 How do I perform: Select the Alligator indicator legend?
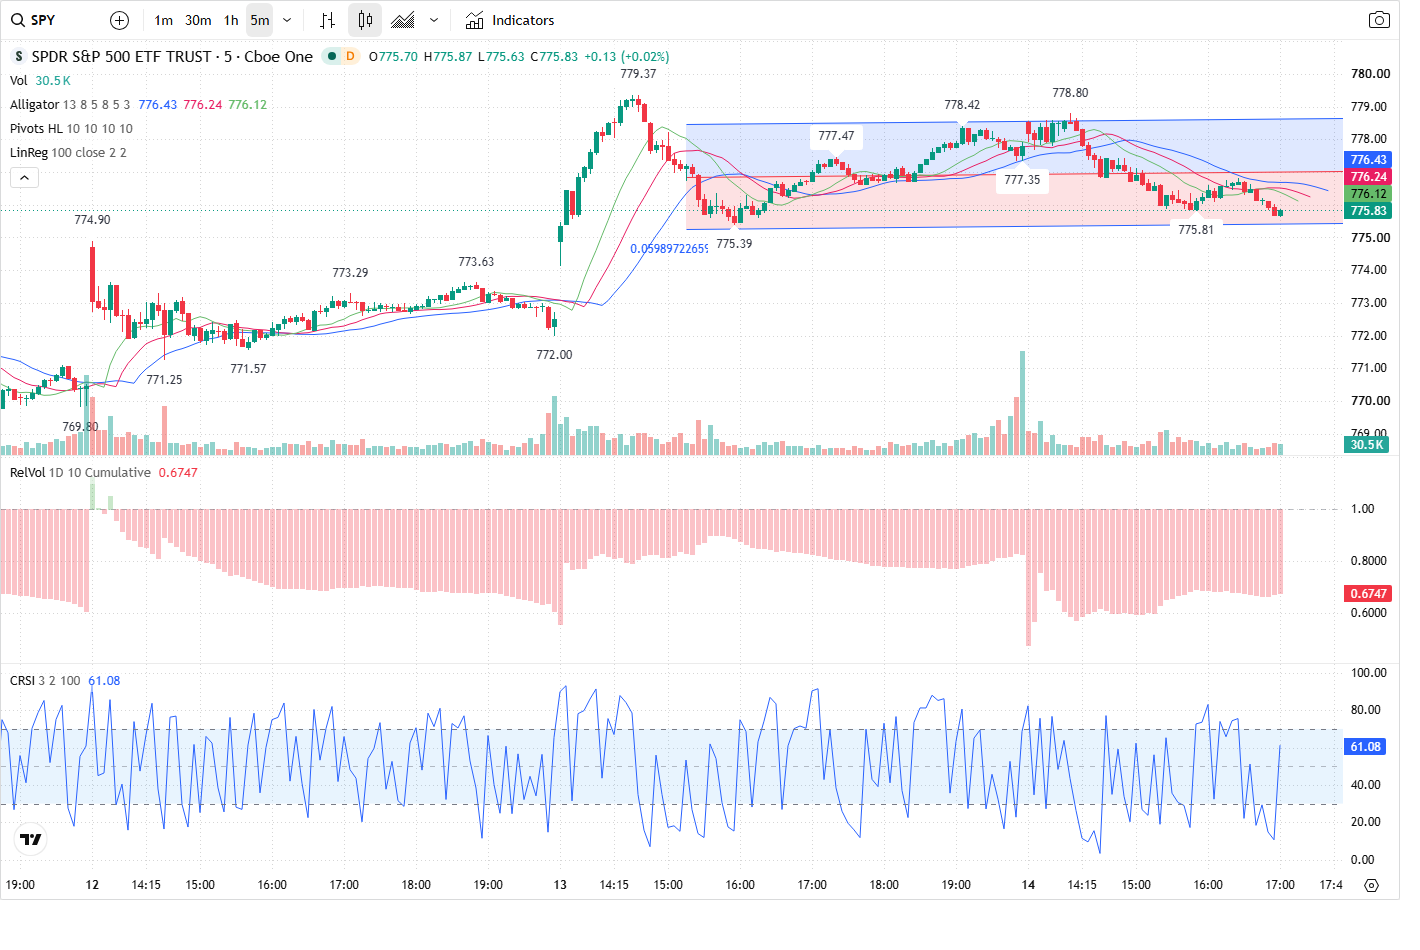[x=138, y=105]
